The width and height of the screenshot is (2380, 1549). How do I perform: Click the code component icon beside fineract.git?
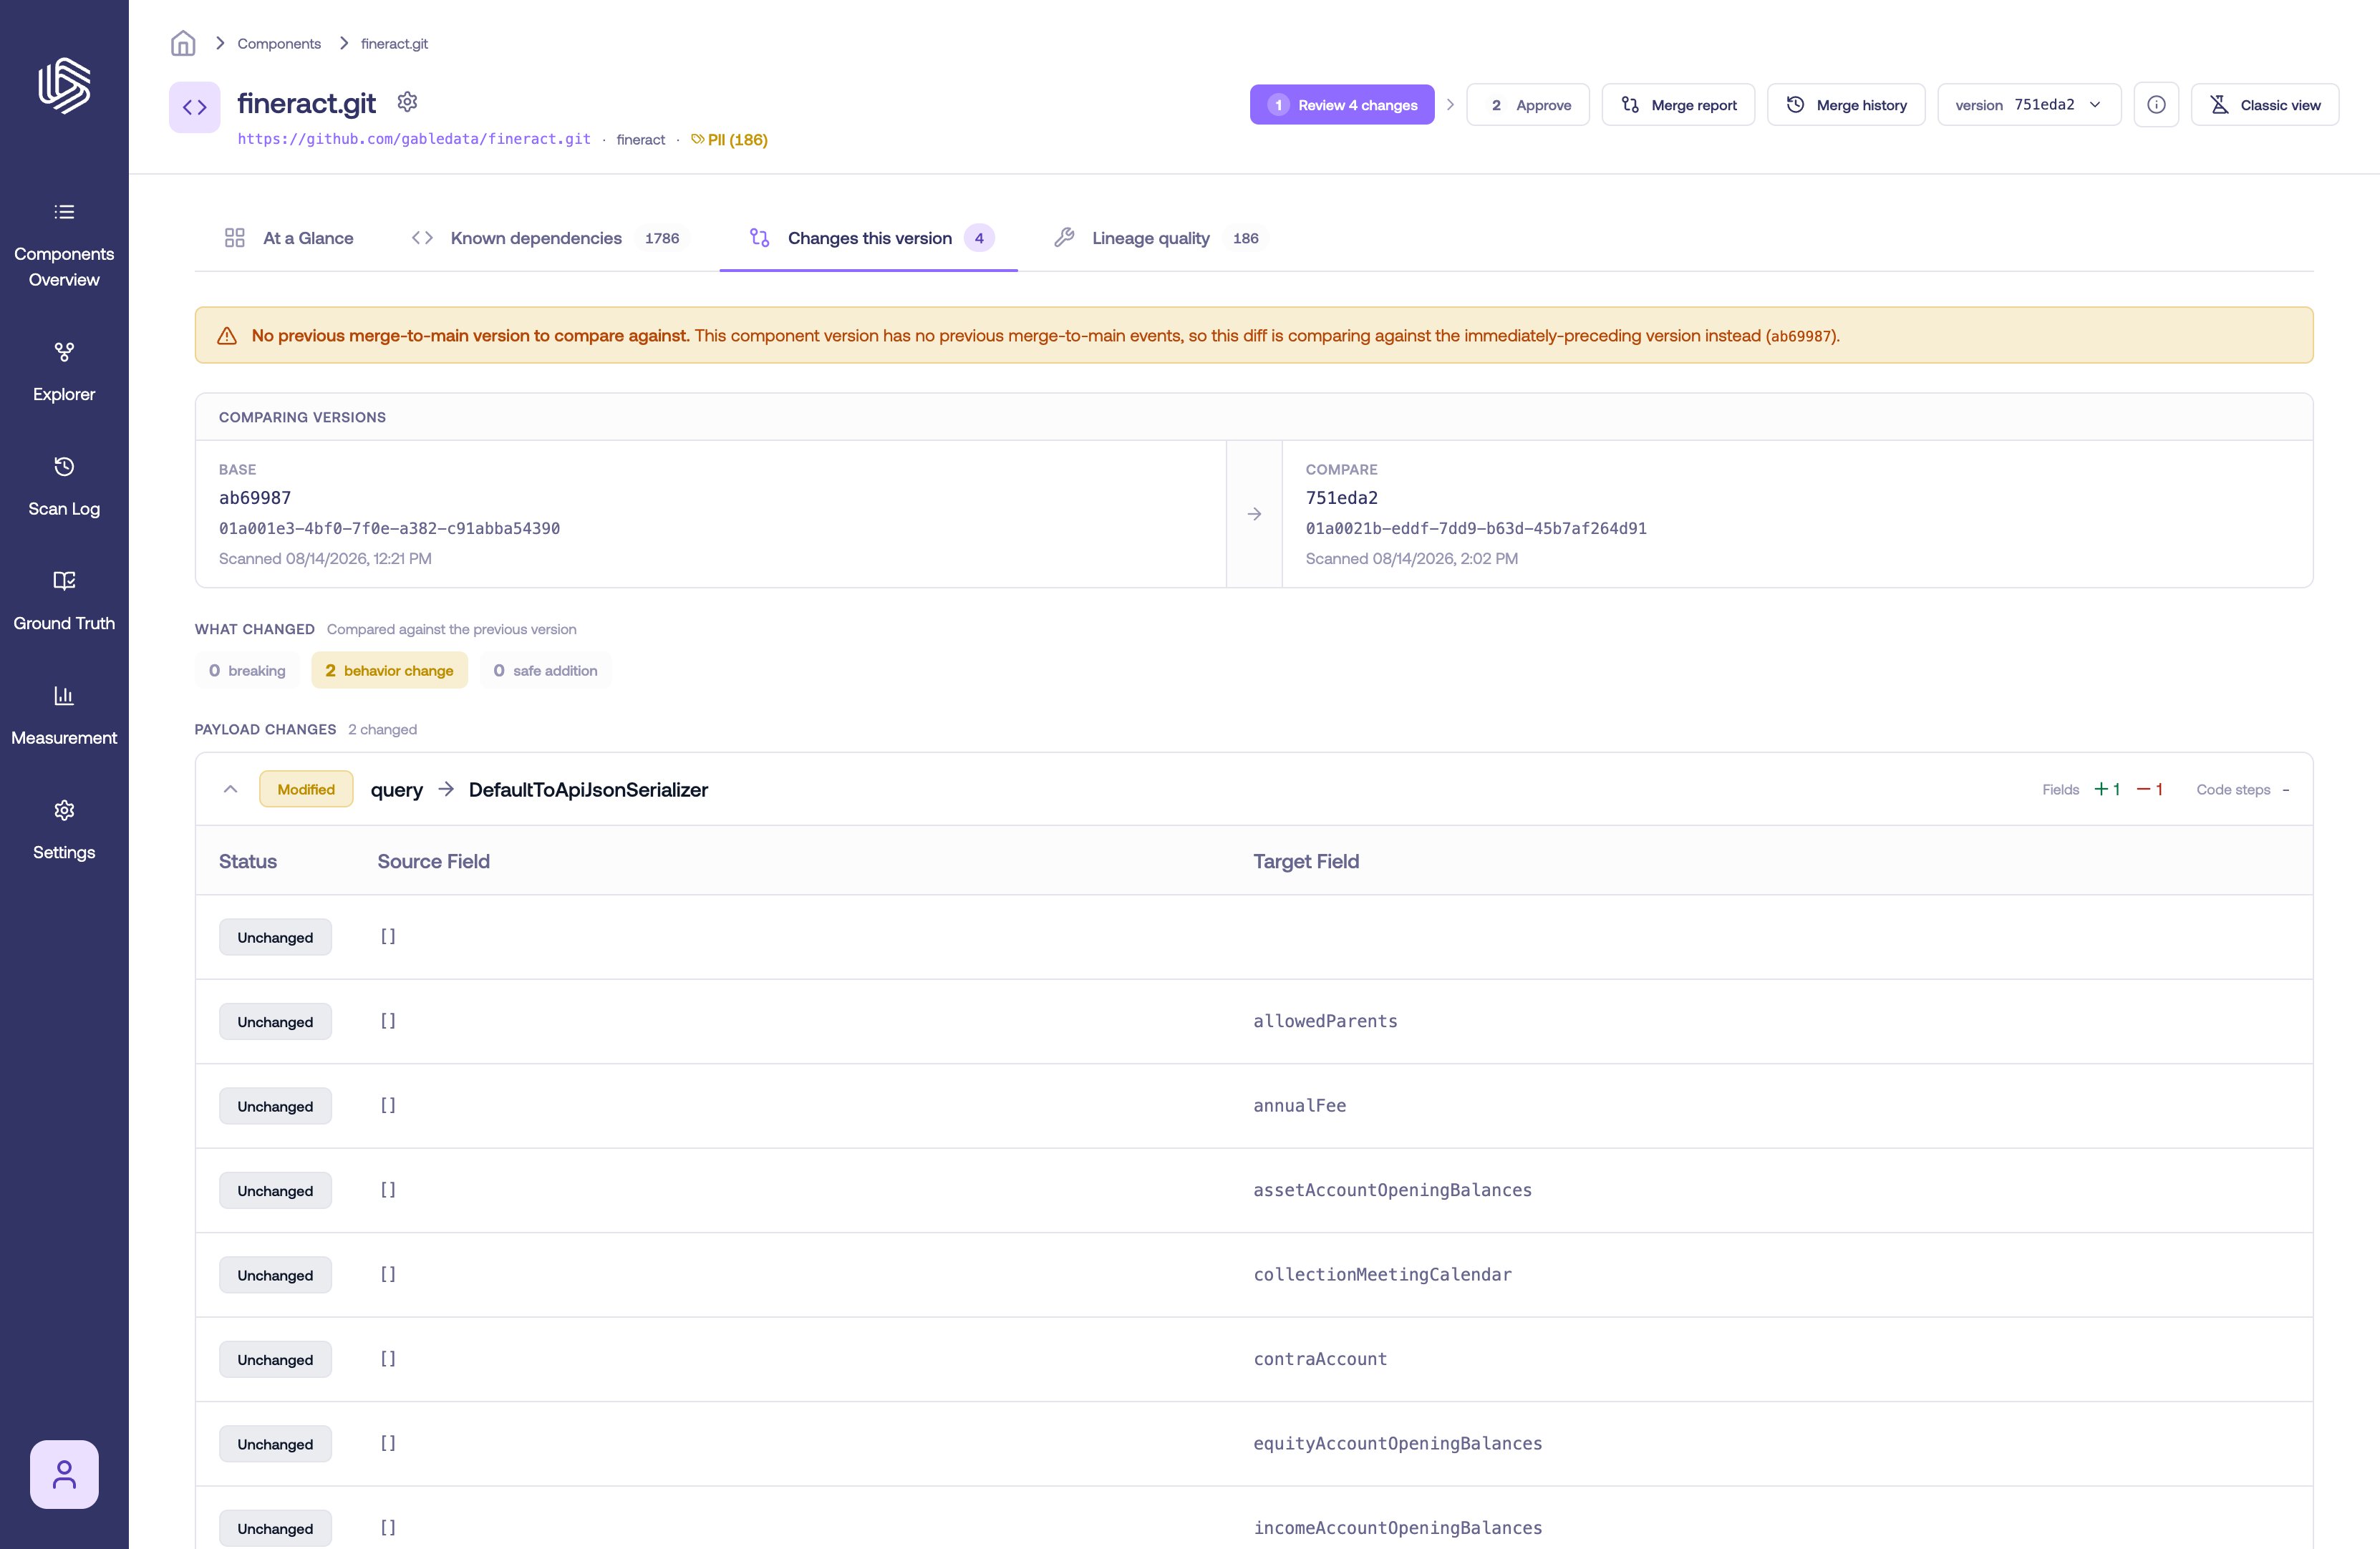[195, 107]
